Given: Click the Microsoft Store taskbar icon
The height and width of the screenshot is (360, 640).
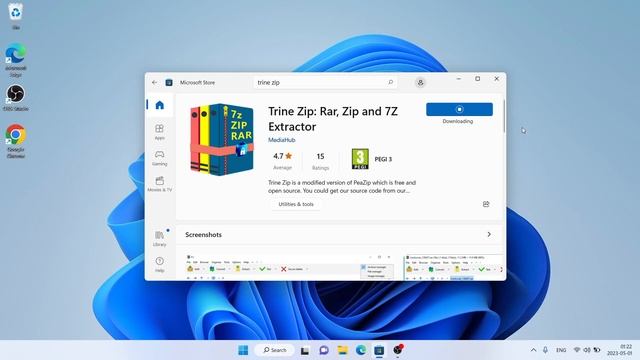Looking at the screenshot, I should click(x=379, y=350).
